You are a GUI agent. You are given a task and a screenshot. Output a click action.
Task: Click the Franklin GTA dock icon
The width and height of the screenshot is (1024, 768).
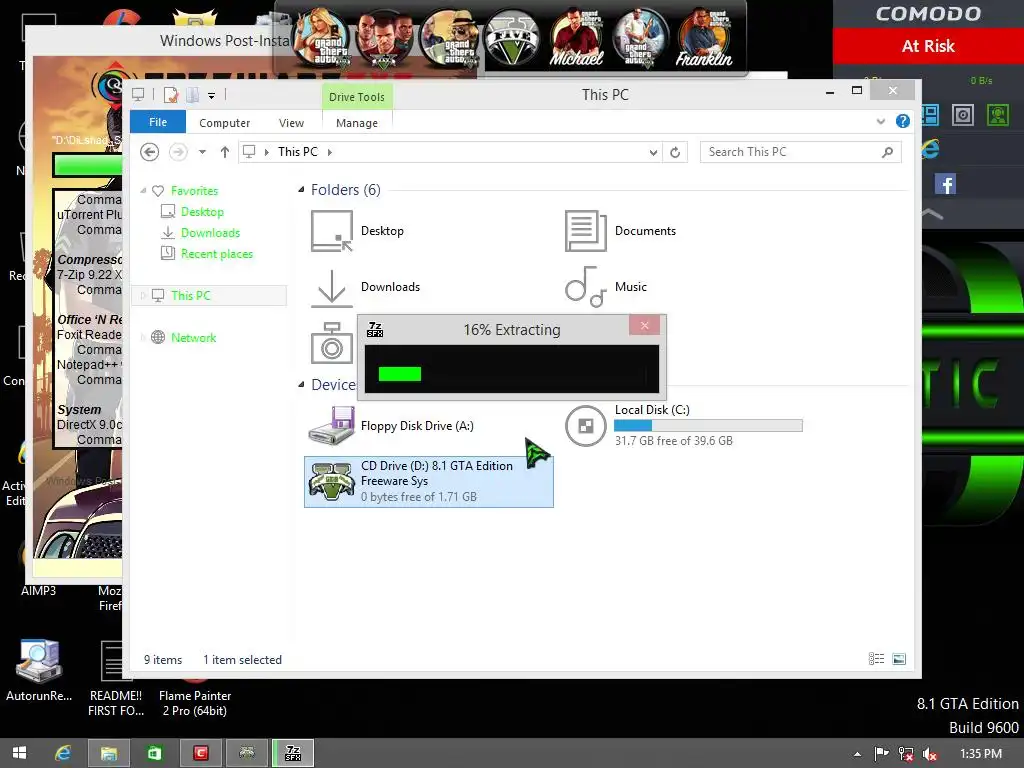(x=703, y=39)
